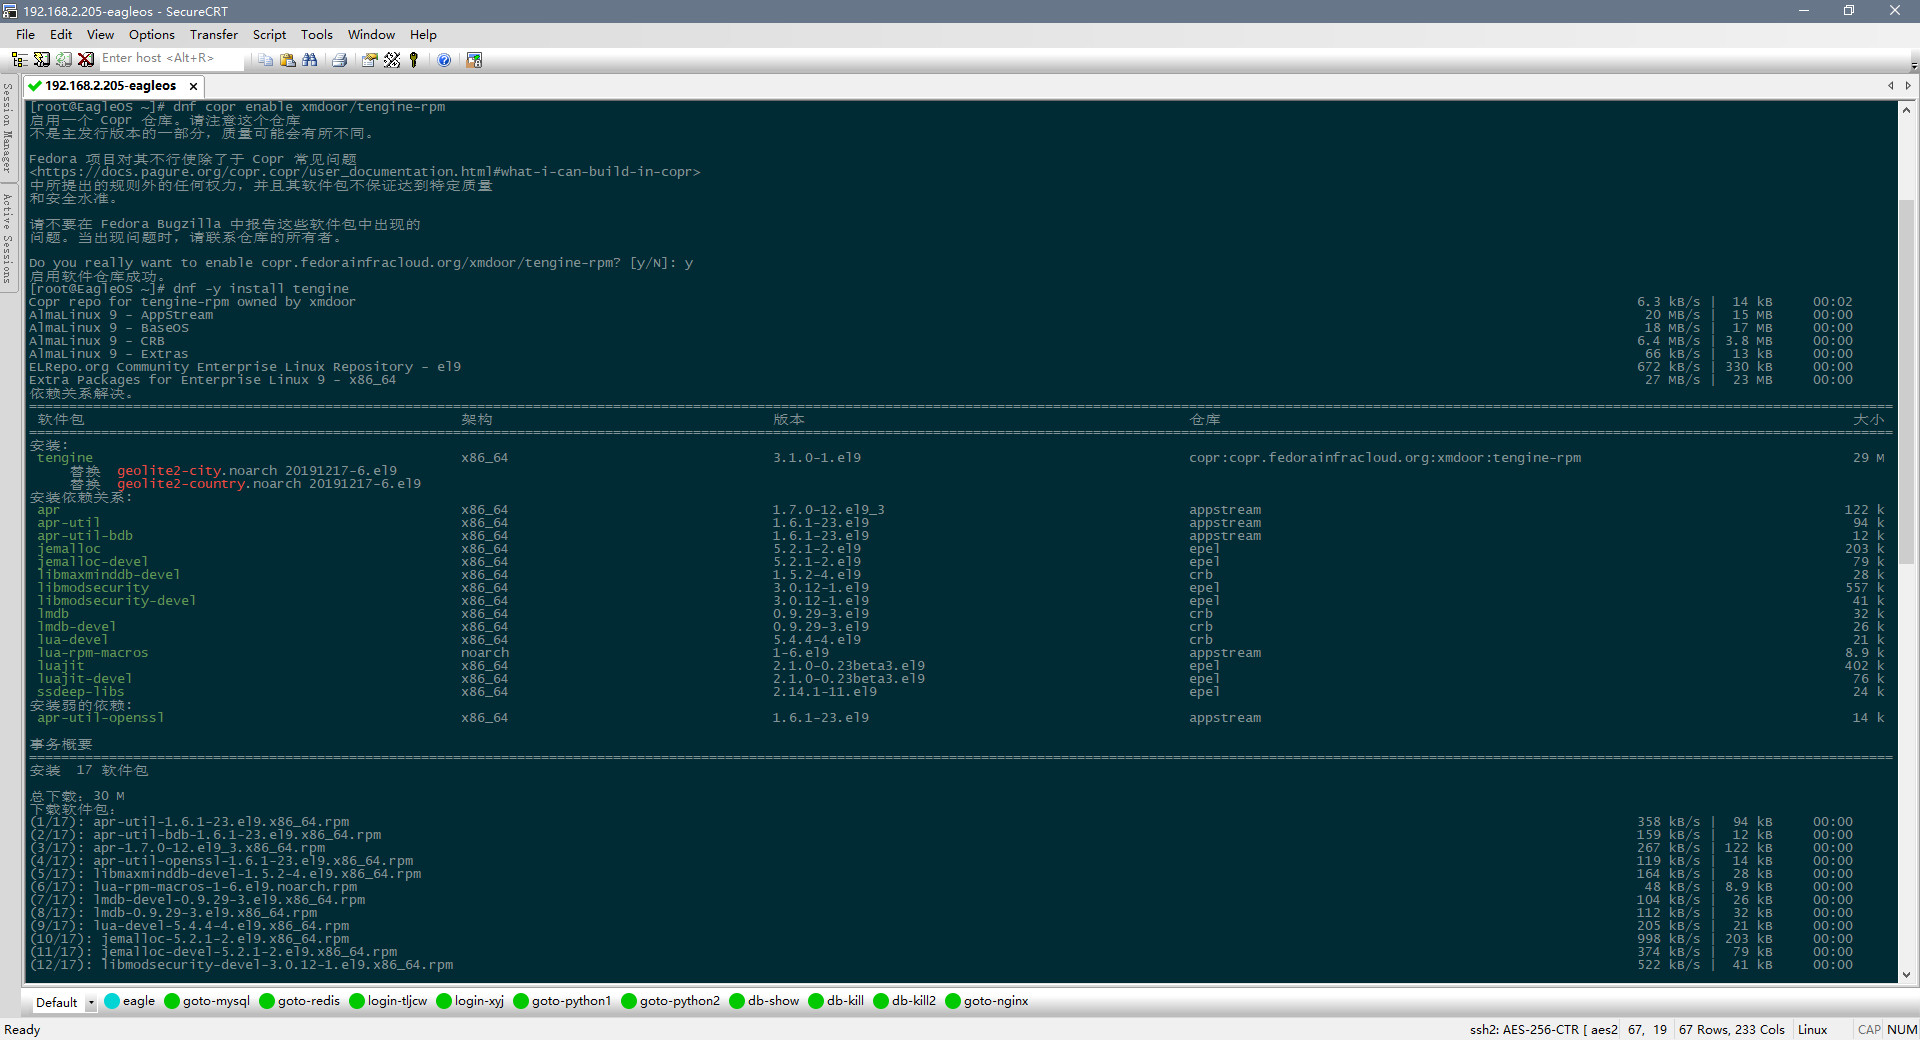Toggle CAP indicator in status bar

tap(1869, 1029)
